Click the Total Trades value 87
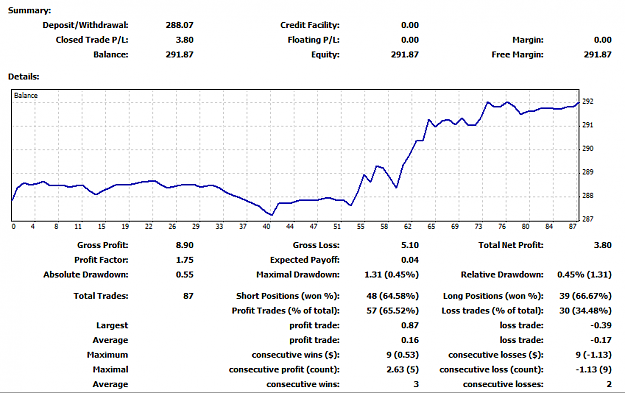The height and width of the screenshot is (393, 625). (x=188, y=296)
